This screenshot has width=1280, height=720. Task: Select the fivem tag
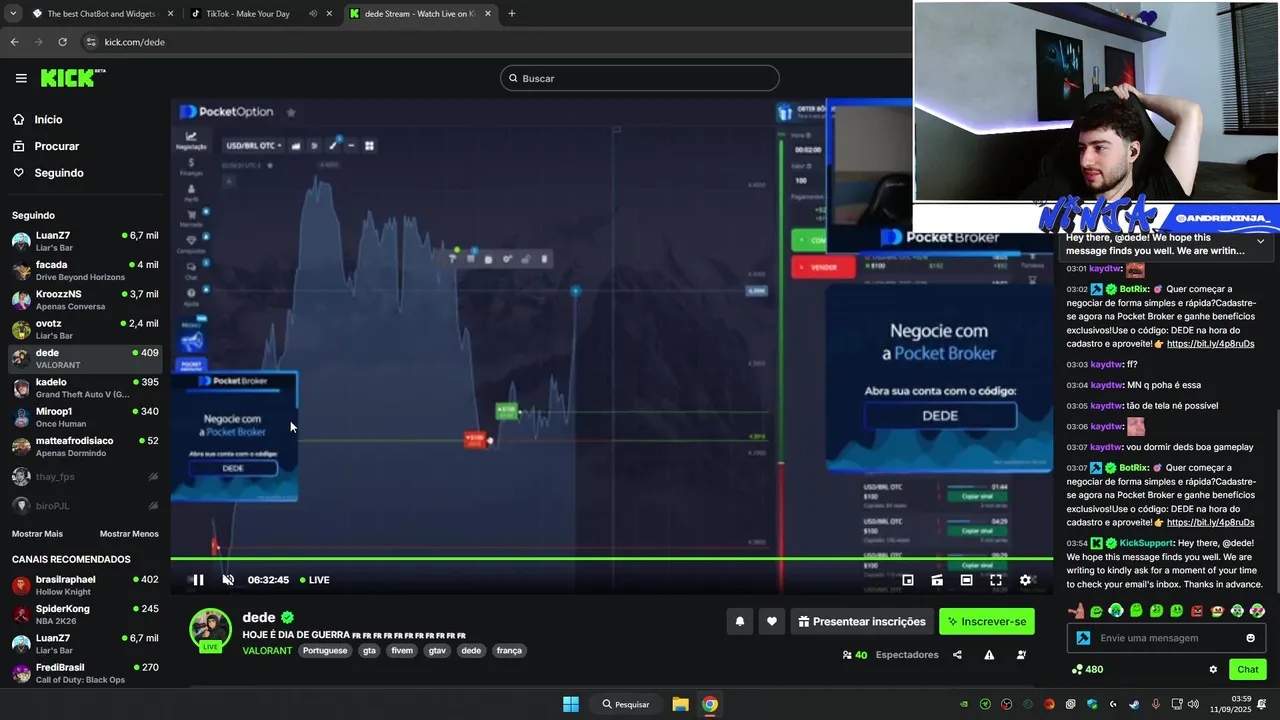pyautogui.click(x=402, y=650)
